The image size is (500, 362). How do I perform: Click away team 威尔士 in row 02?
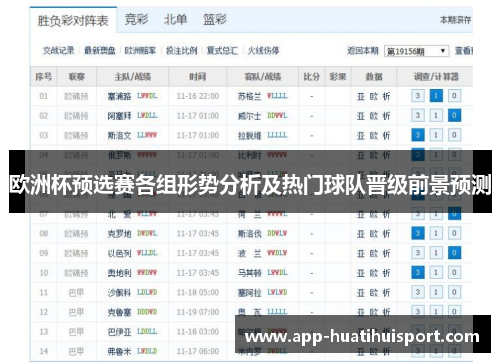(x=250, y=116)
